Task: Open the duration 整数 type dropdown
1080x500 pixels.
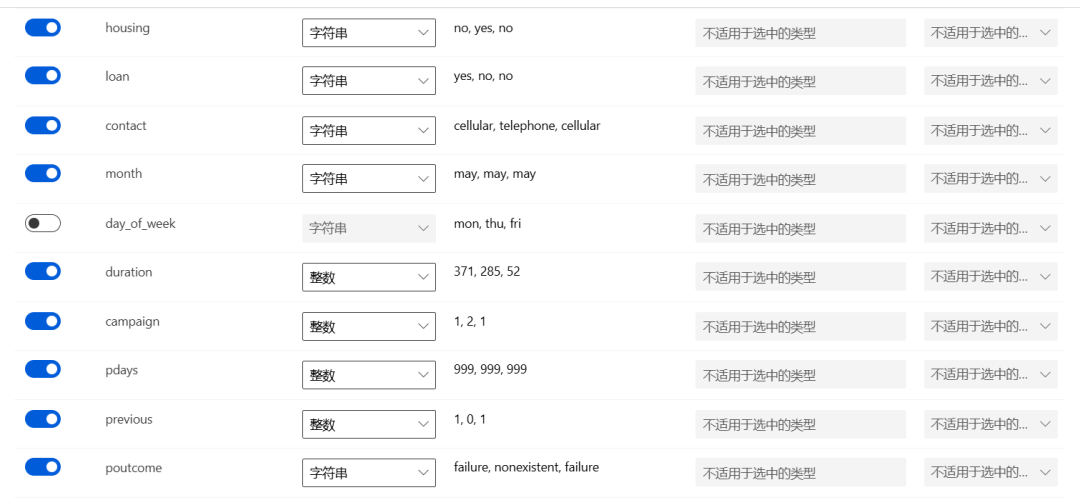Action: point(368,278)
